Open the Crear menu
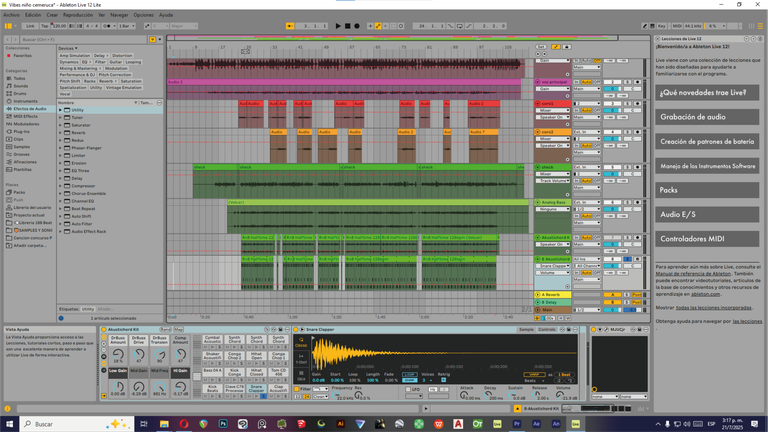768x432 pixels. coord(52,15)
